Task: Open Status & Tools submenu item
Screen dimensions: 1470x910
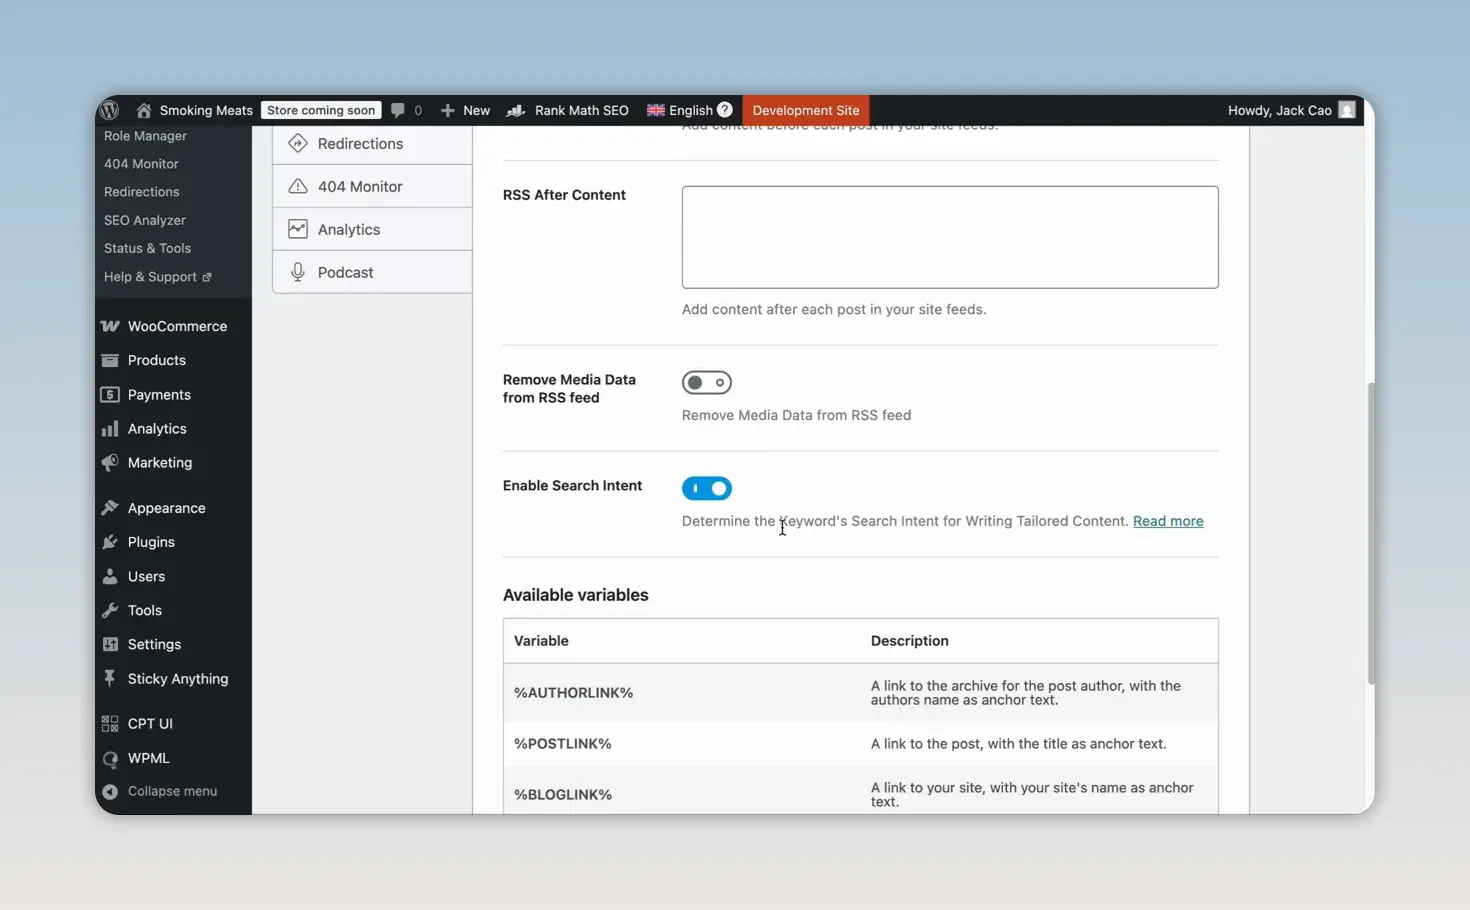Action: [147, 248]
